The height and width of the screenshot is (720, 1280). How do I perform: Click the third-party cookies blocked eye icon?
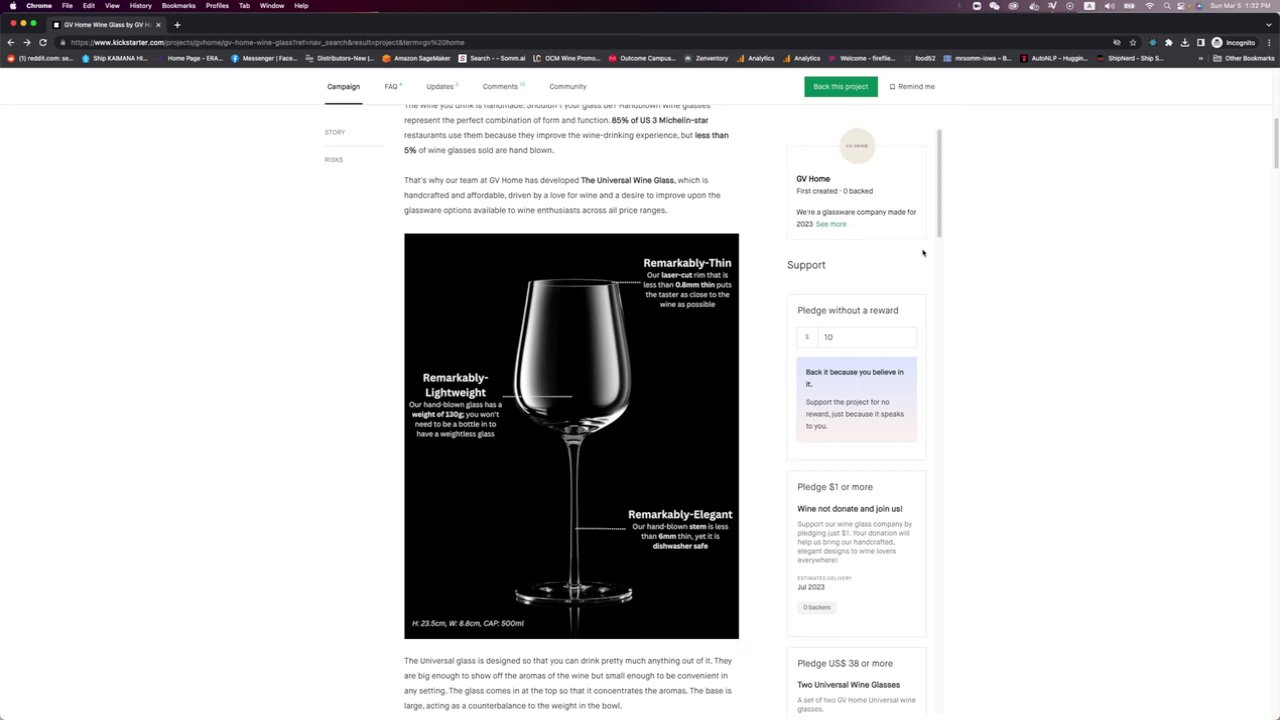(x=1117, y=42)
